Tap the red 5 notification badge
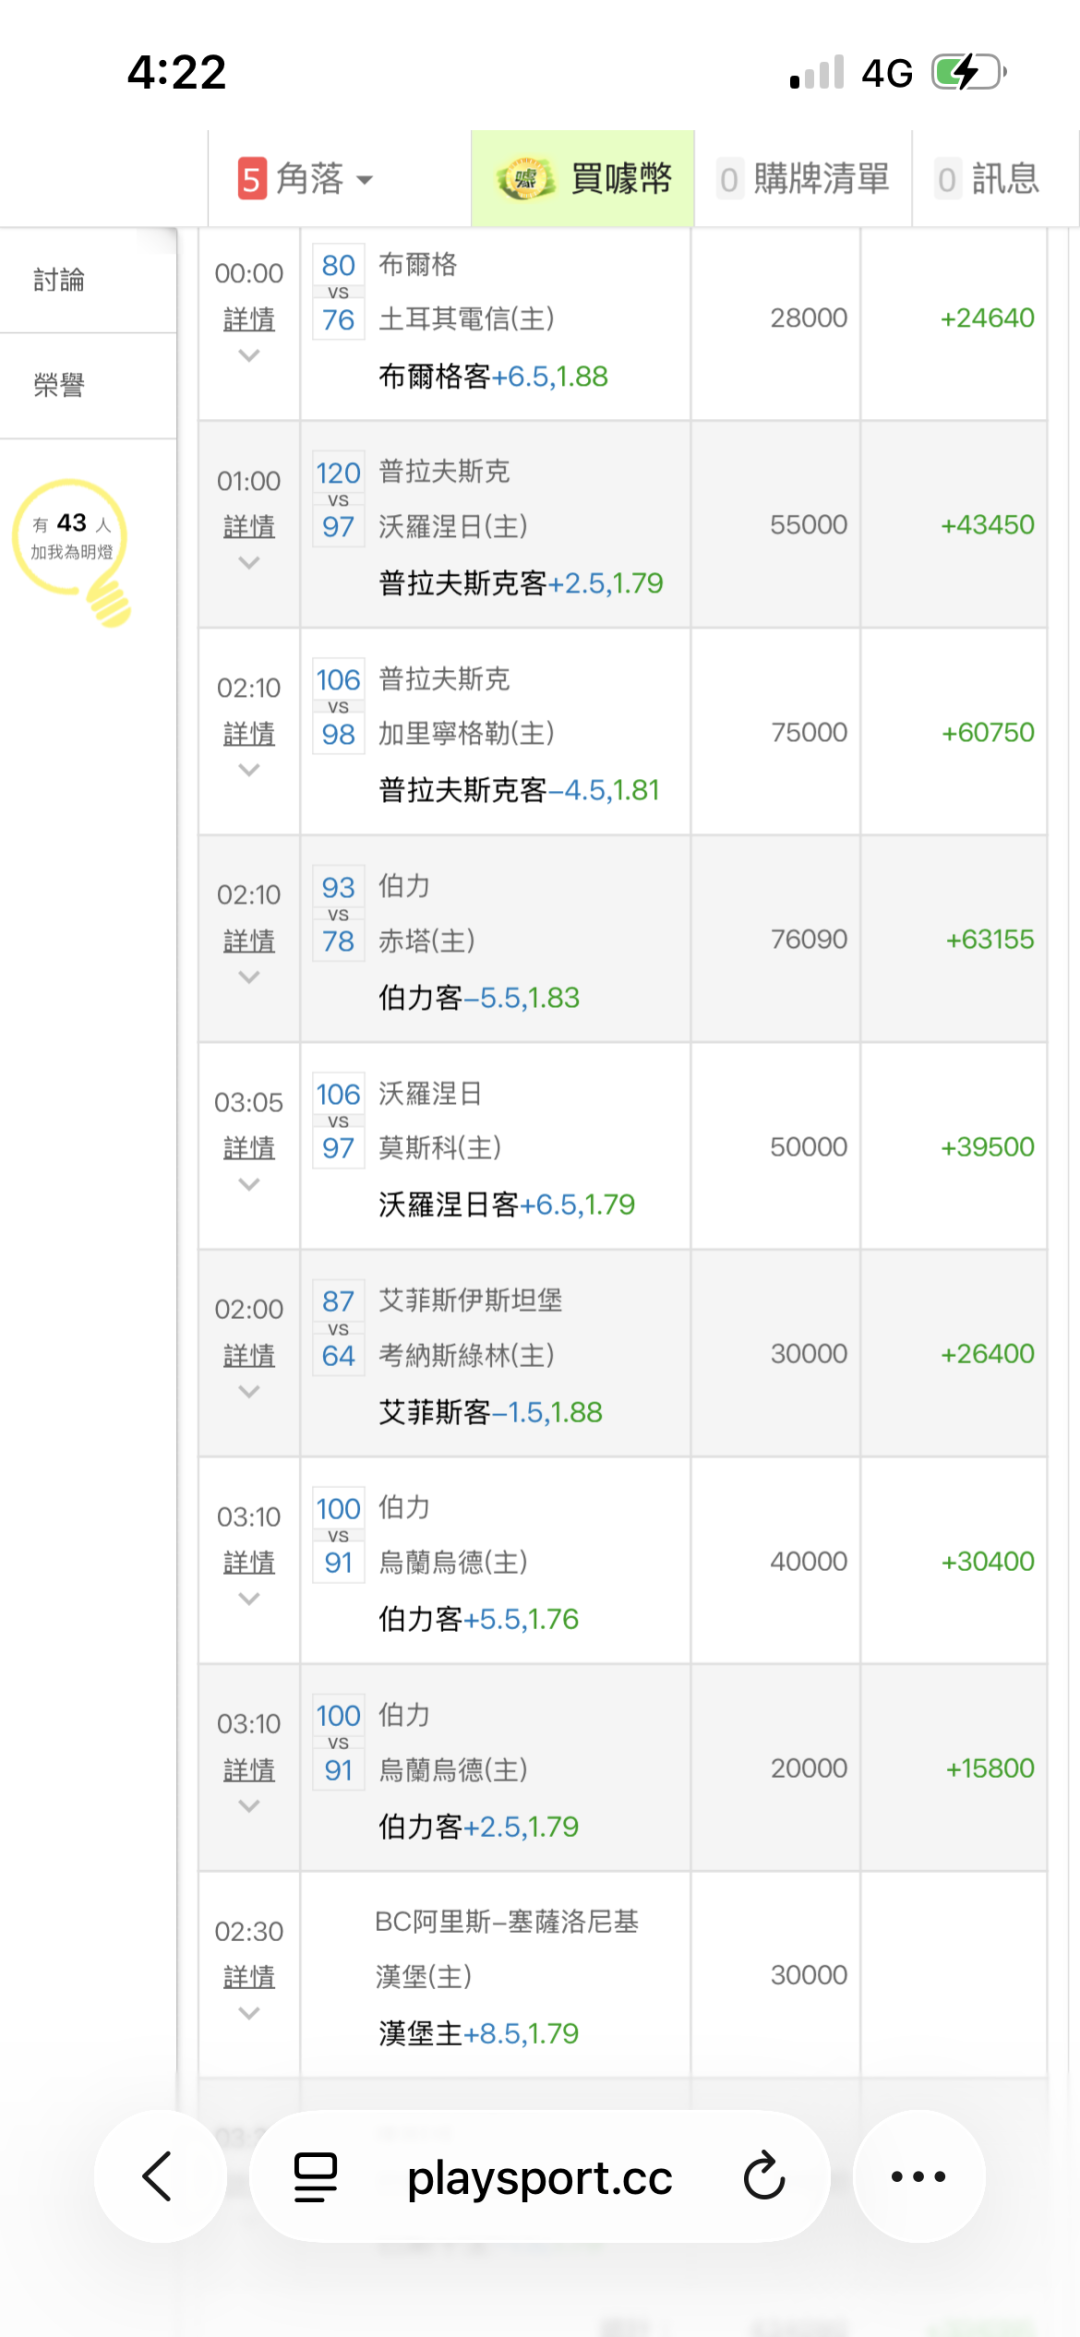 point(251,180)
